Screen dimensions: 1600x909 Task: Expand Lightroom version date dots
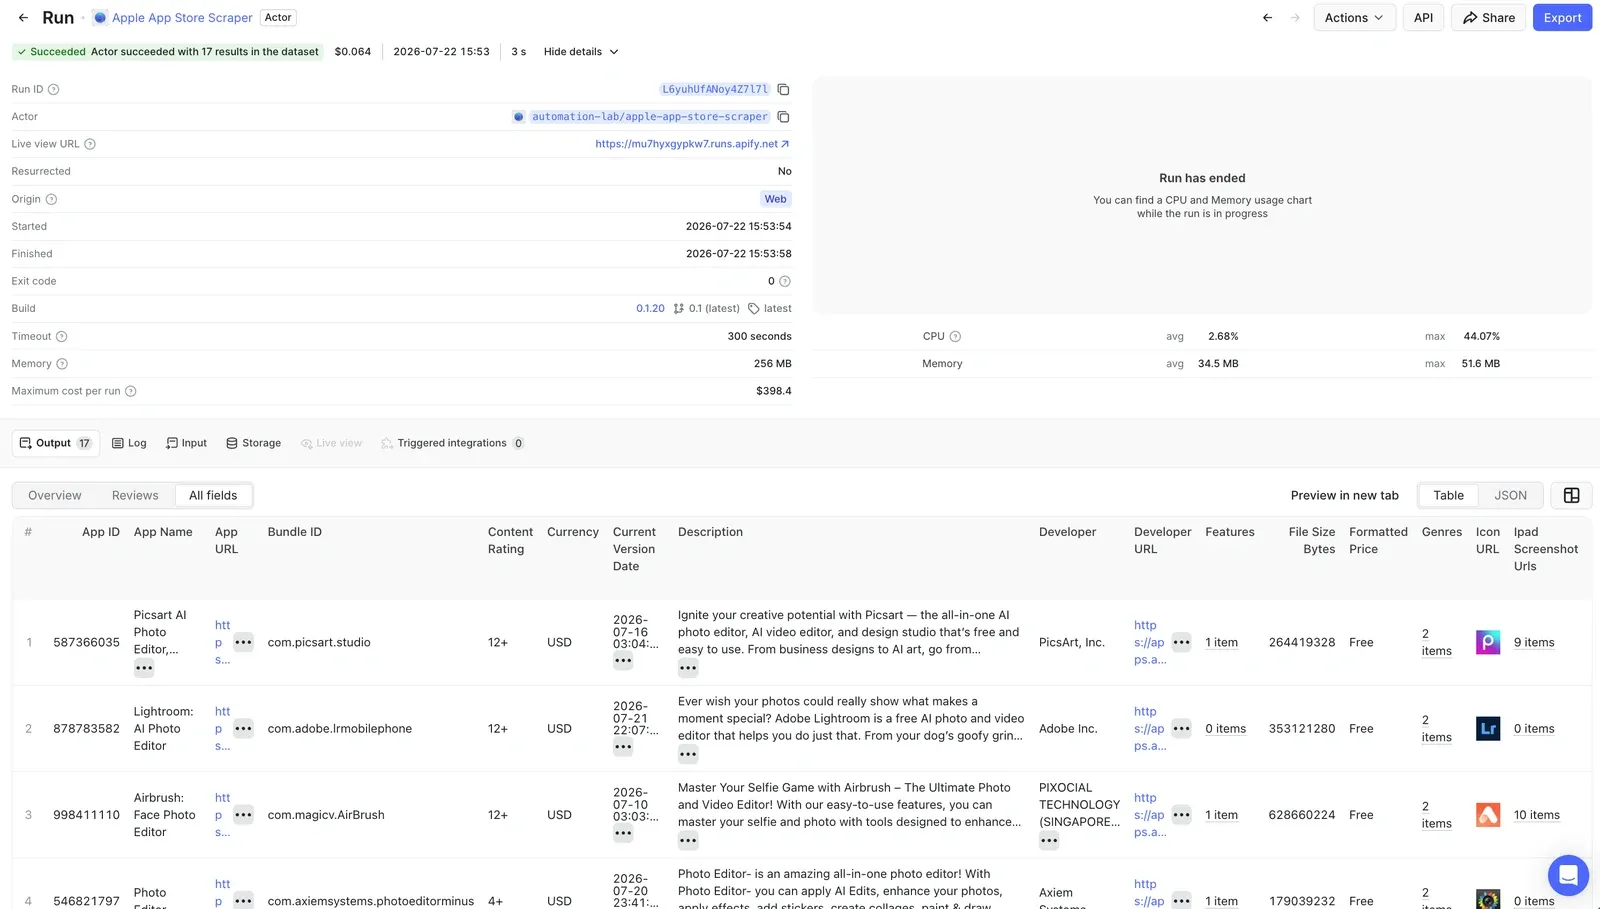click(x=623, y=747)
